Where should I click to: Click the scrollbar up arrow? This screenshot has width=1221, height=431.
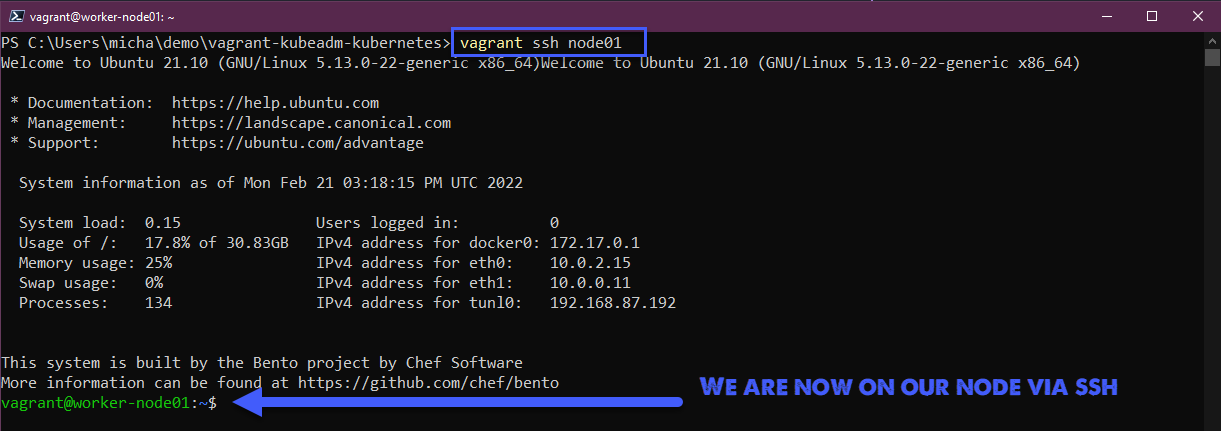tap(1211, 39)
